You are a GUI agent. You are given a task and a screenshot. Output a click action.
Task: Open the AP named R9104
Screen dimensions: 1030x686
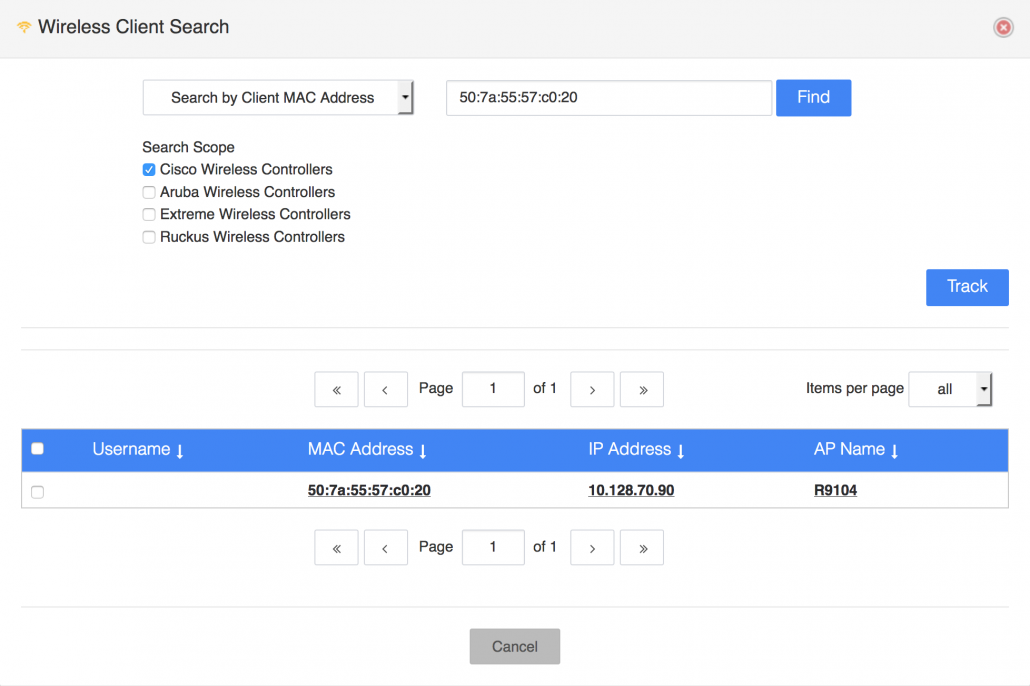click(x=835, y=490)
